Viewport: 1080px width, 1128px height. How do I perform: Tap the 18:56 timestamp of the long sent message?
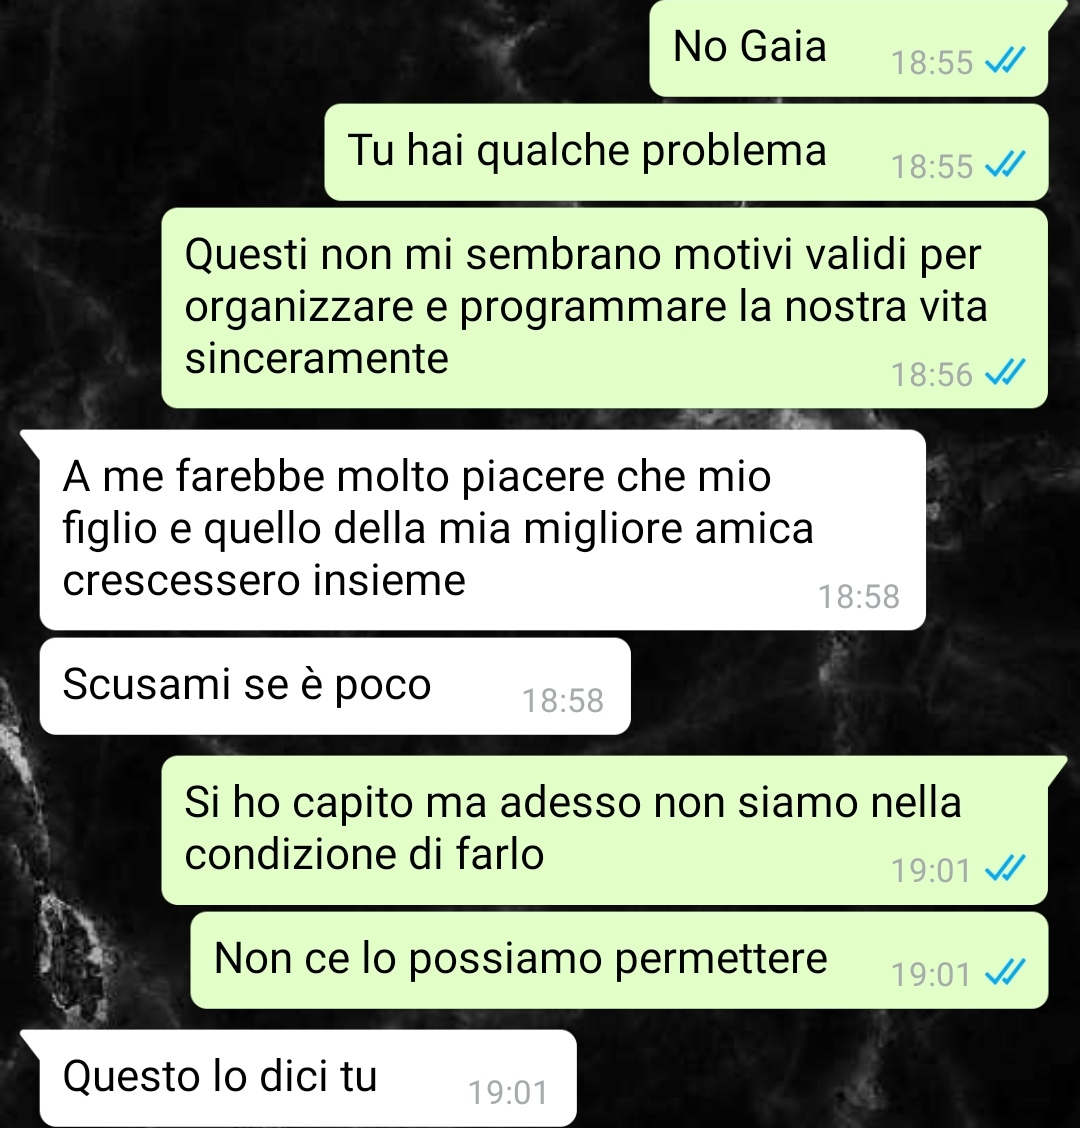coord(932,375)
